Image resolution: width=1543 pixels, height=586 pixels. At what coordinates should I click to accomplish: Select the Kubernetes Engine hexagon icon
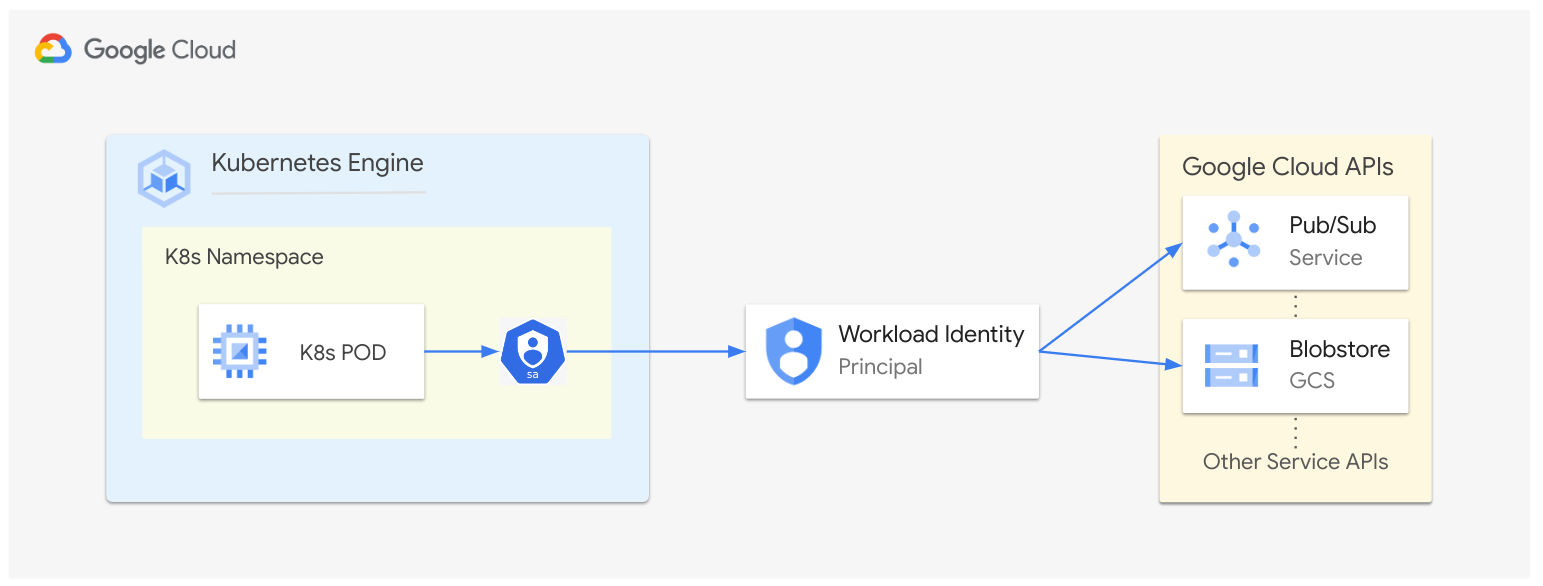click(x=164, y=178)
